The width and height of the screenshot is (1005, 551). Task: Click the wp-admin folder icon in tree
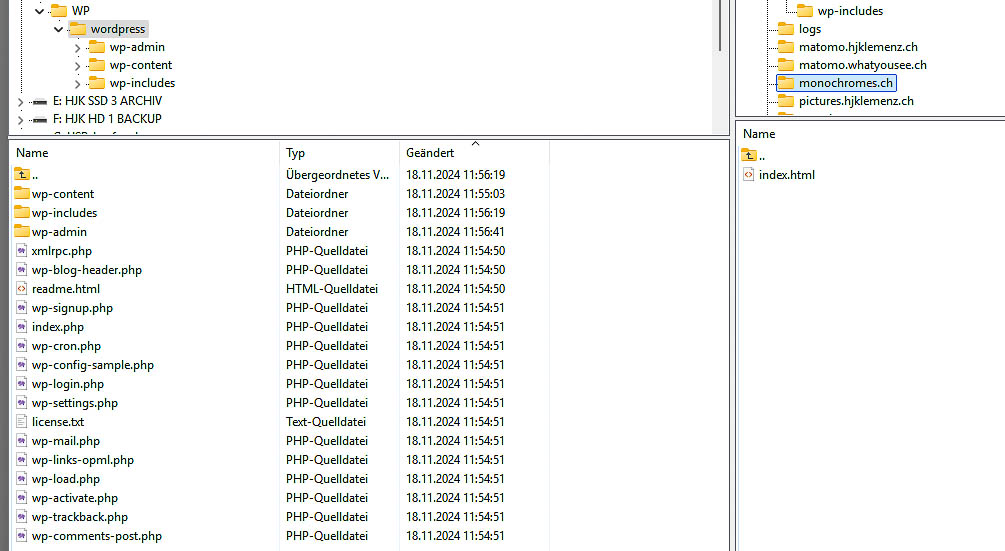[x=97, y=47]
